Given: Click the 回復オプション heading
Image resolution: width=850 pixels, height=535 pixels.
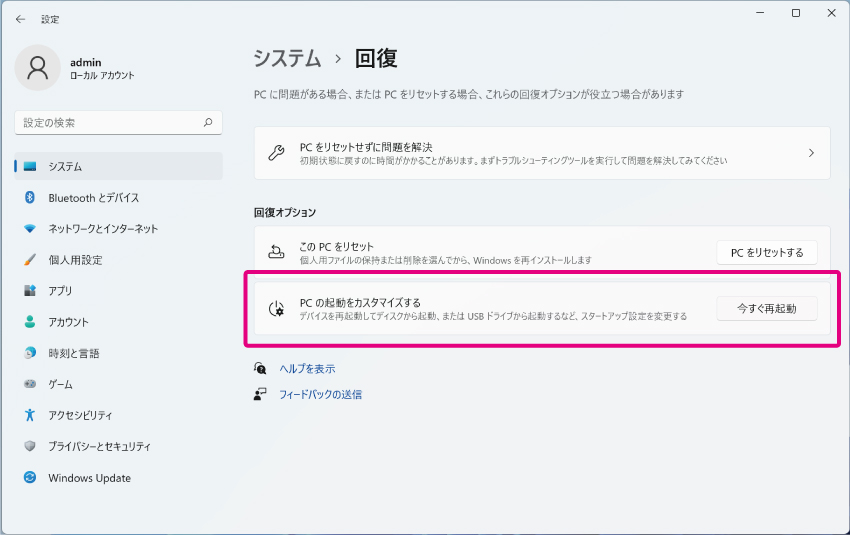Looking at the screenshot, I should pyautogui.click(x=285, y=212).
